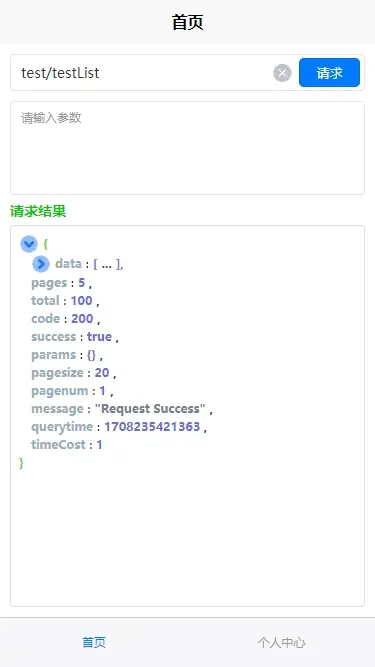This screenshot has width=375, height=667.
Task: Click the "Request Success" message string
Action: click(151, 409)
